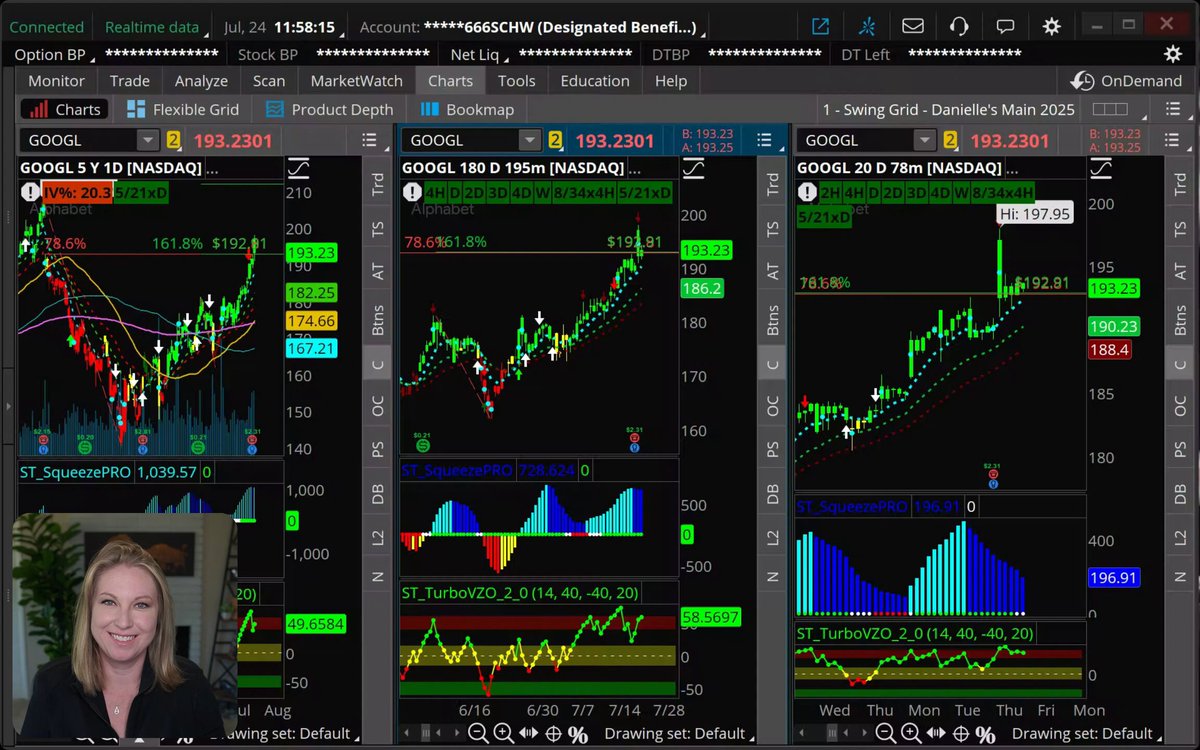
Task: Open yellow link color 2 on middle chart
Action: click(555, 141)
